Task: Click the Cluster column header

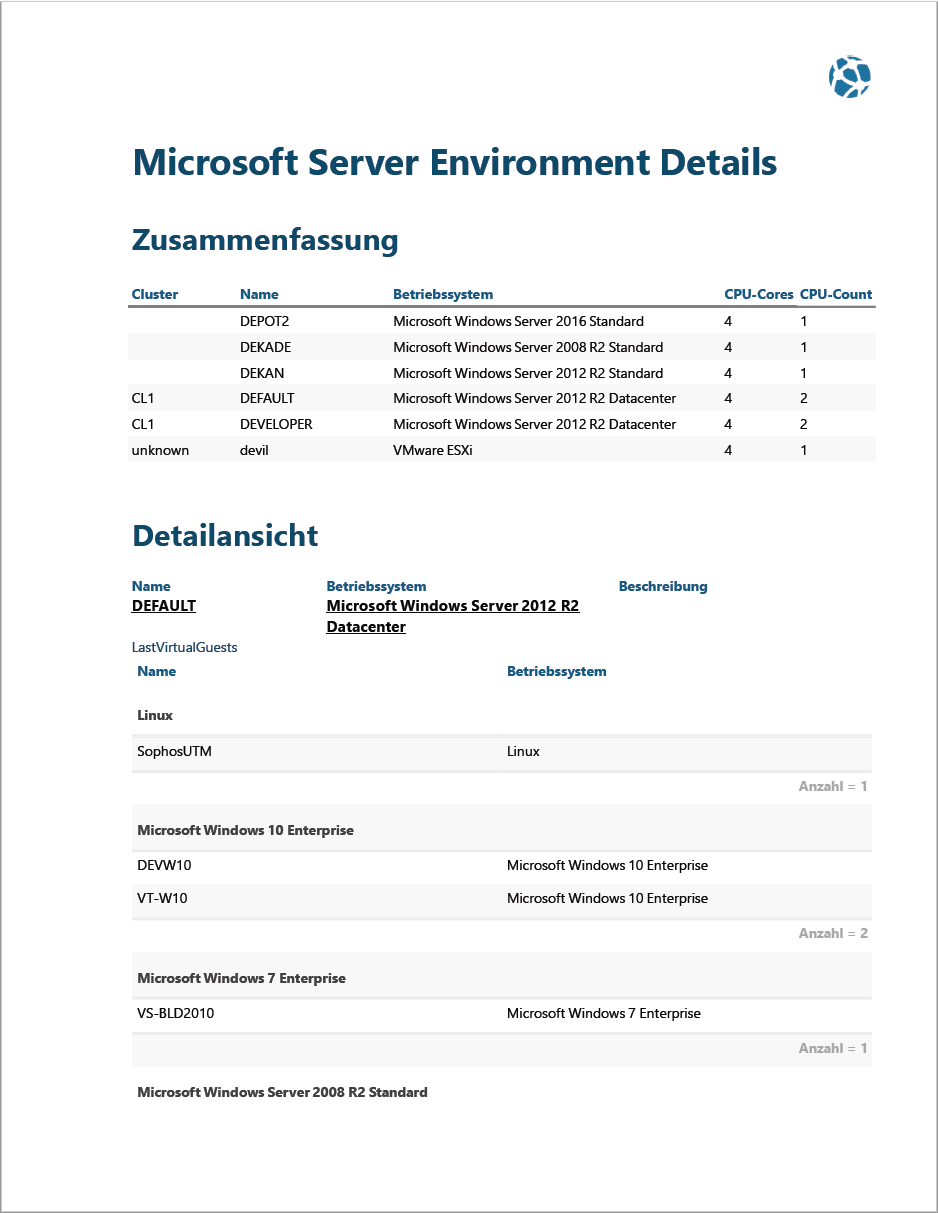Action: pos(155,294)
